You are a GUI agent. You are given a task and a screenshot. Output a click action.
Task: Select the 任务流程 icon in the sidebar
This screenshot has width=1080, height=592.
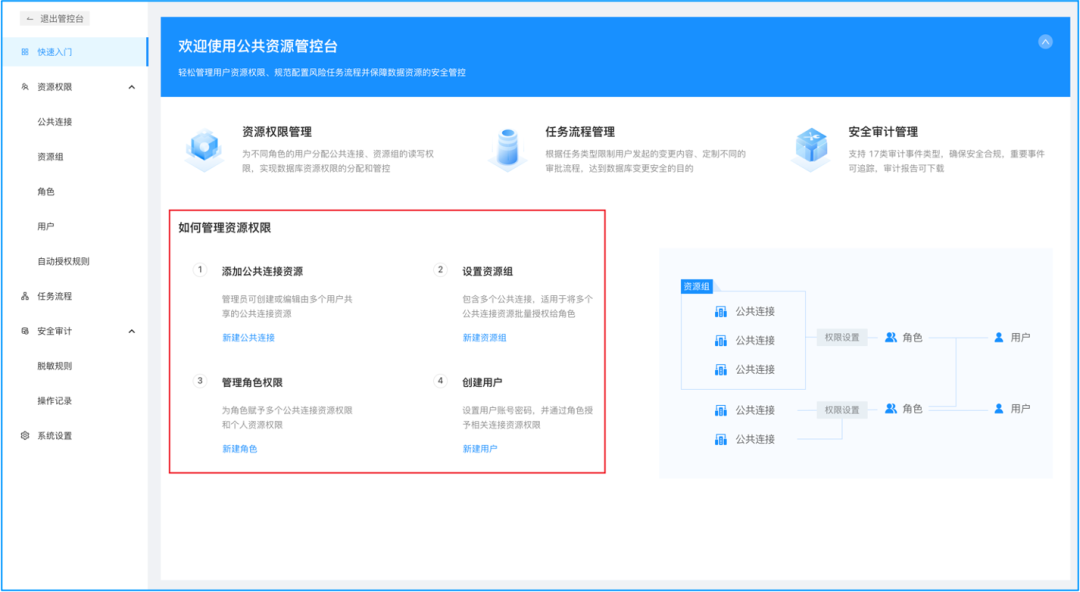[22, 296]
